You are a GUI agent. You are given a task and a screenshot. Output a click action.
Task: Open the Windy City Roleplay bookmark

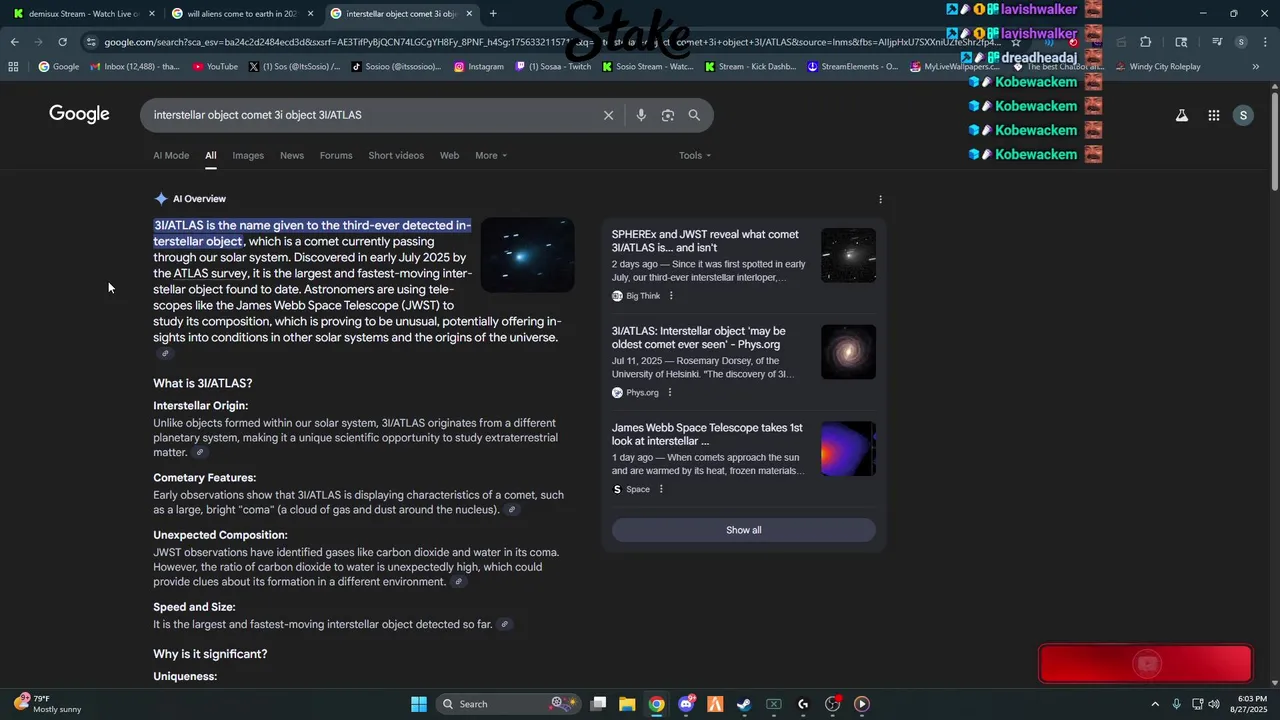(1157, 67)
